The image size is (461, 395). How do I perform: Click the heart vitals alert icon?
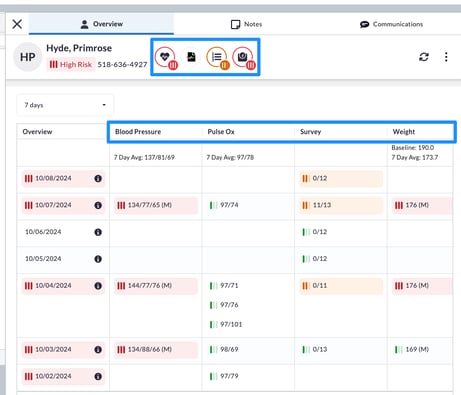click(x=166, y=57)
